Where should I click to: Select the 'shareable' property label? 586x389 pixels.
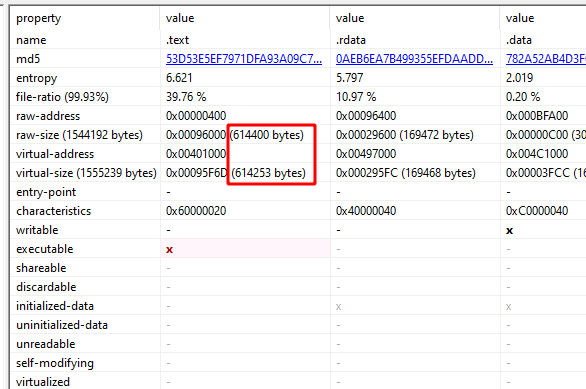tap(41, 268)
